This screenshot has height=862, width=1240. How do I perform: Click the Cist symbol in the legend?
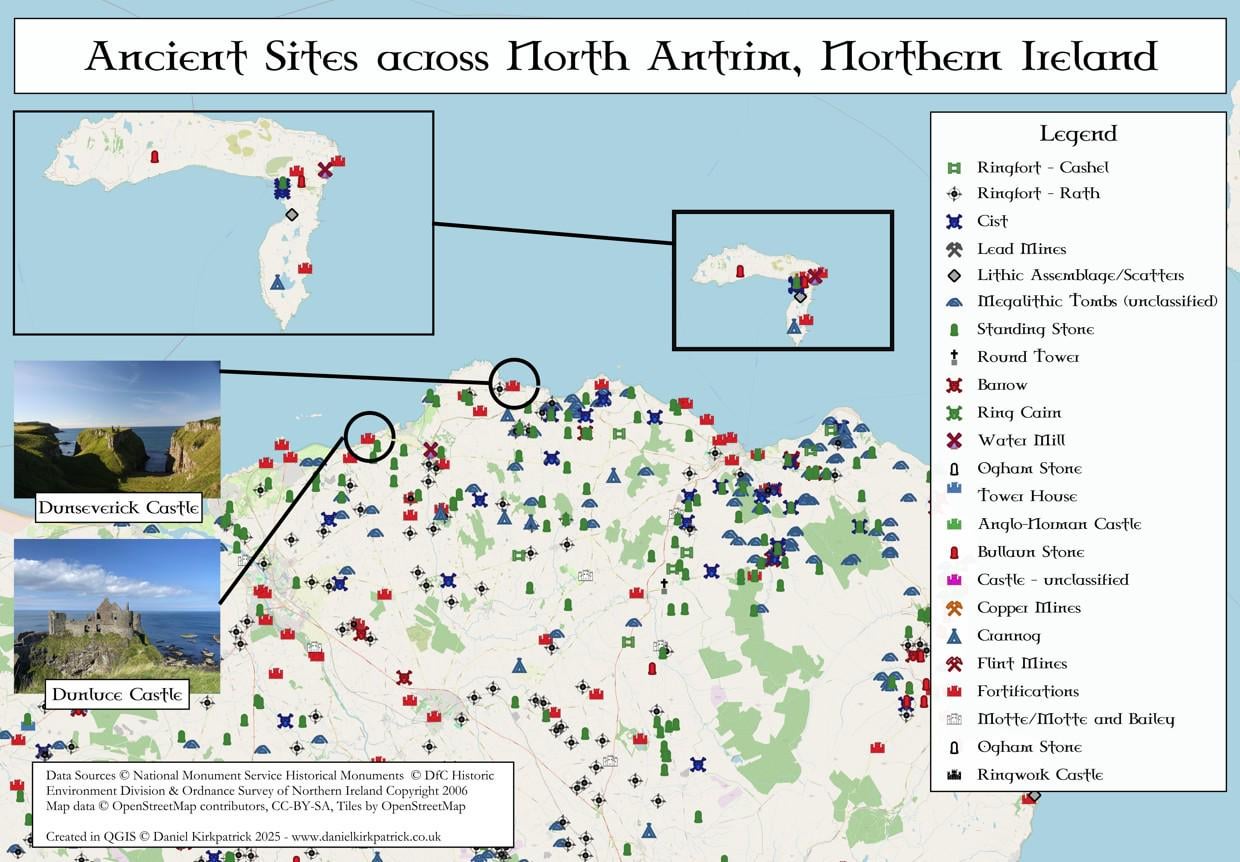point(954,222)
